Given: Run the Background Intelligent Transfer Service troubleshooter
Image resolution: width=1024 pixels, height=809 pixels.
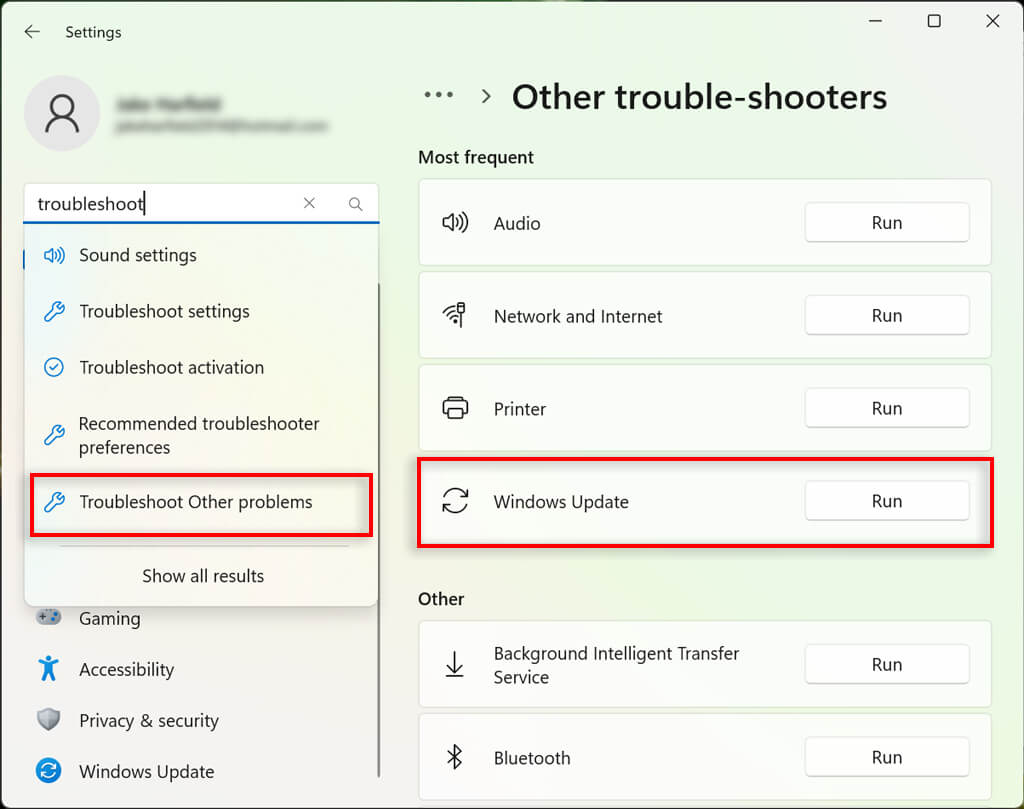Looking at the screenshot, I should (x=887, y=664).
